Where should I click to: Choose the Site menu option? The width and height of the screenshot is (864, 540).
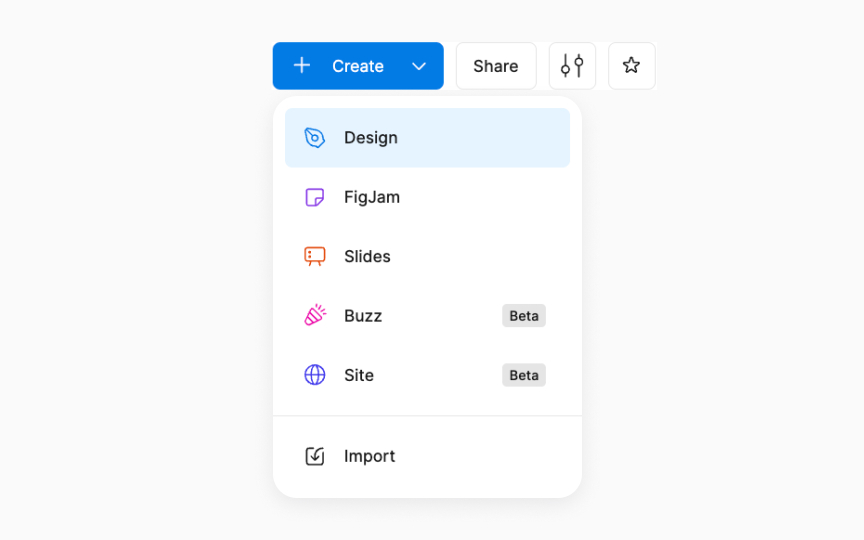(427, 375)
